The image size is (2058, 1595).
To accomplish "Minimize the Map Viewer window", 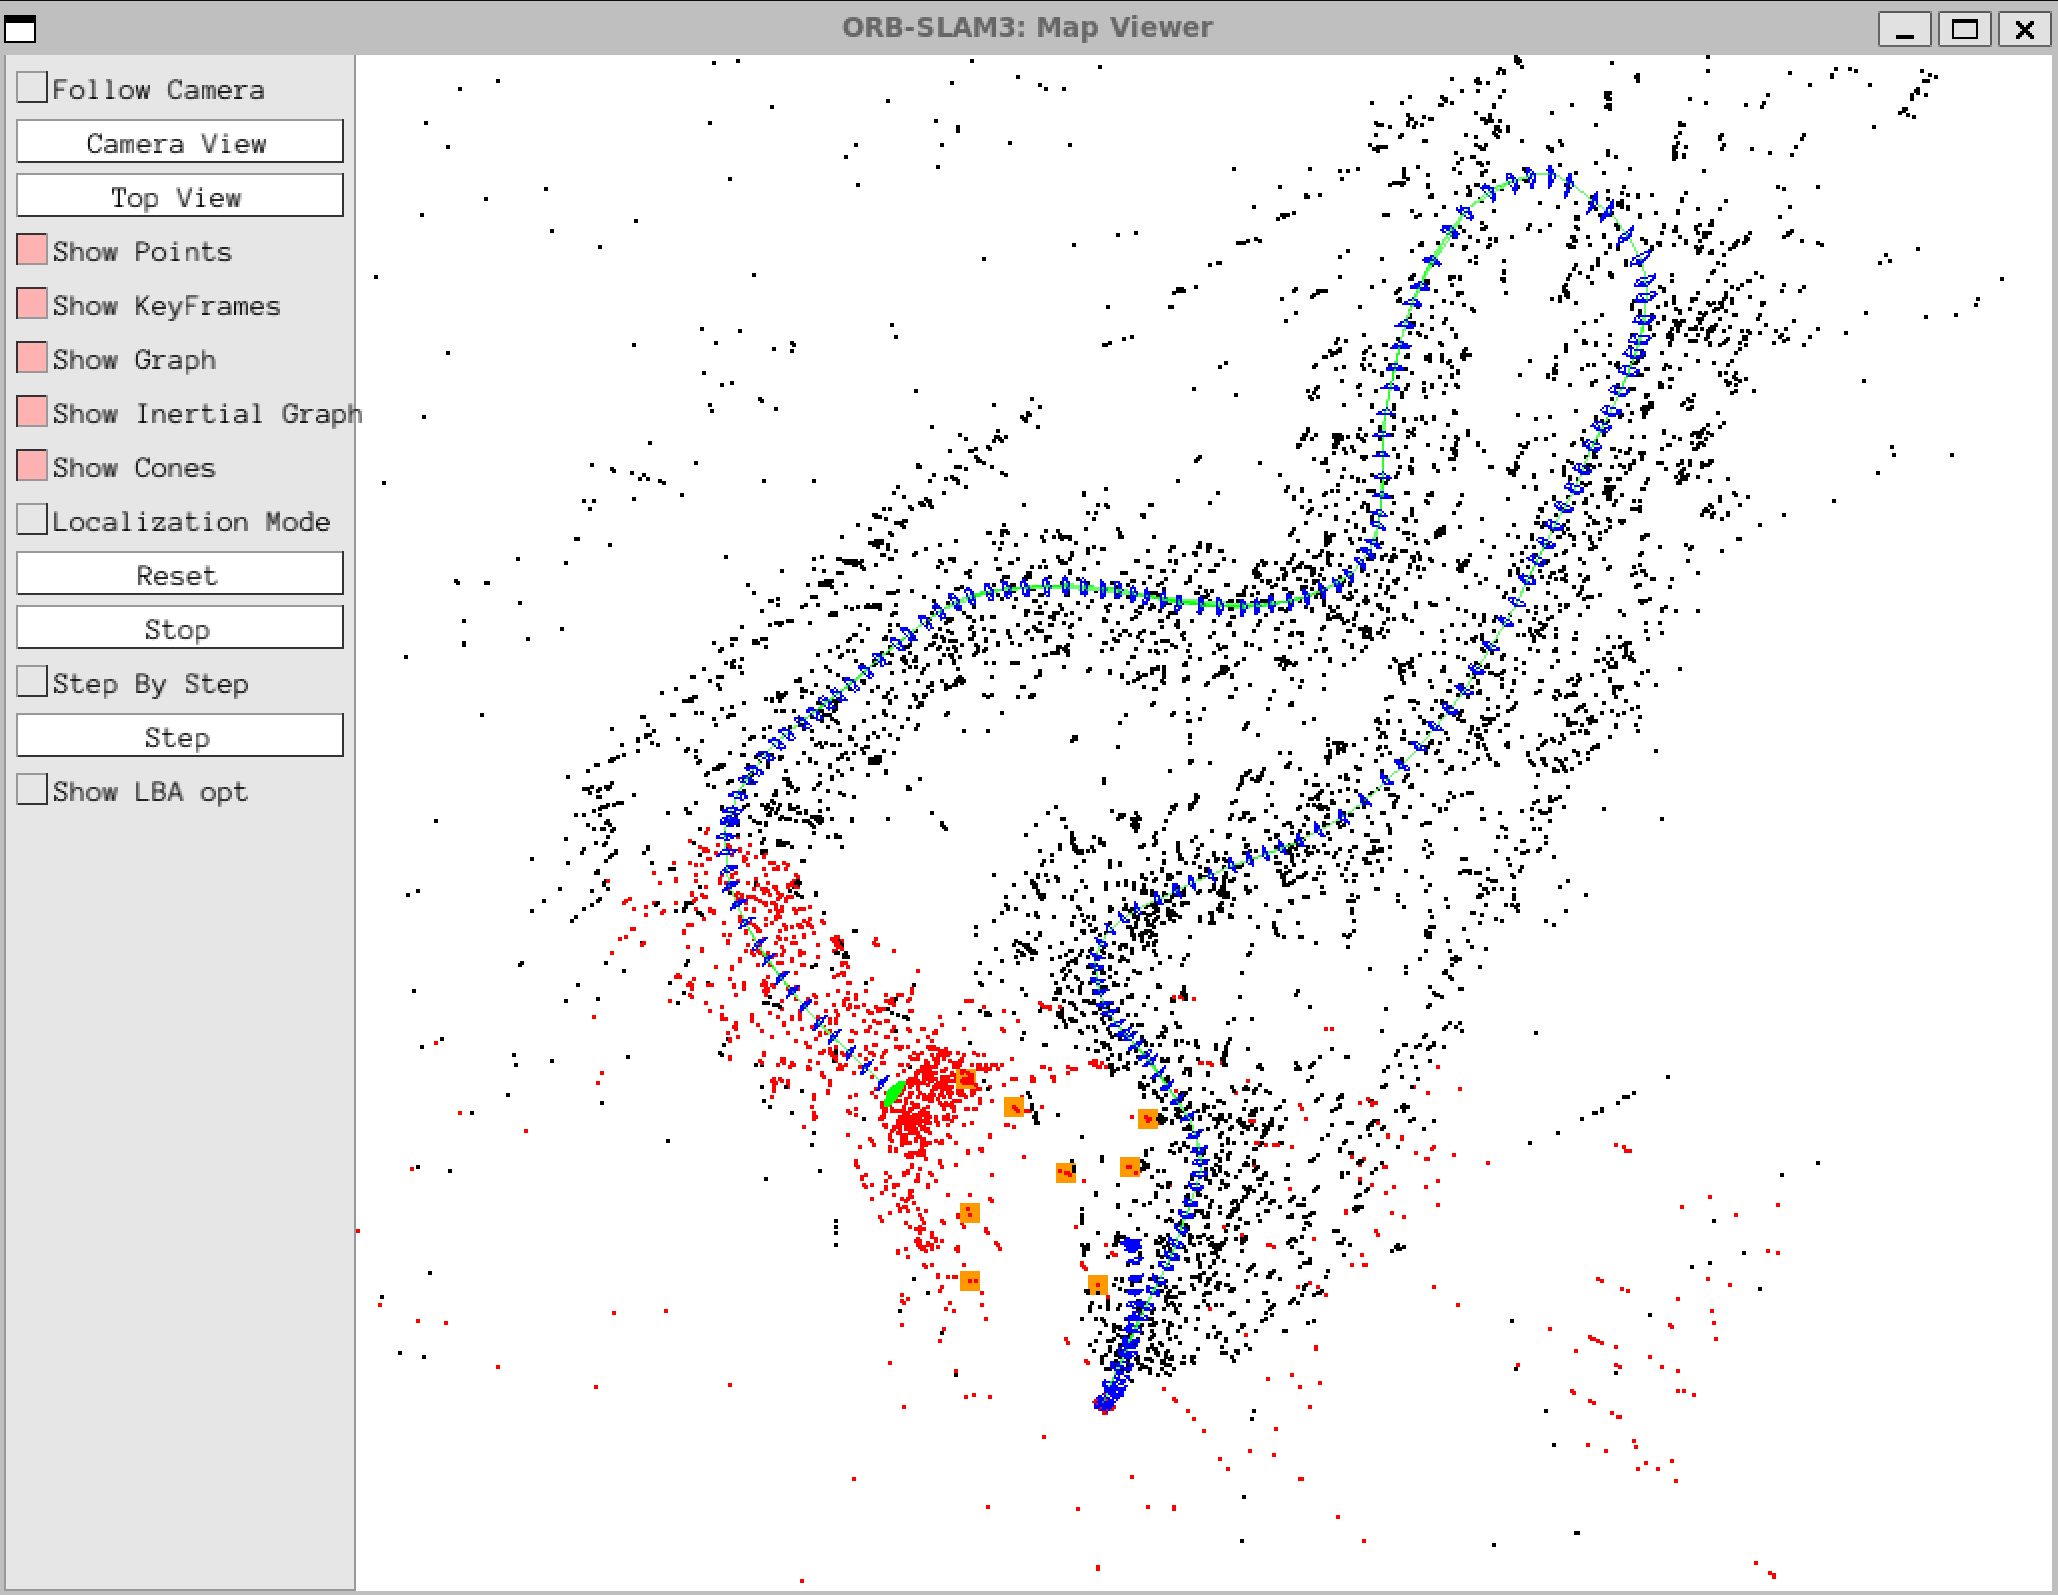I will (1904, 28).
